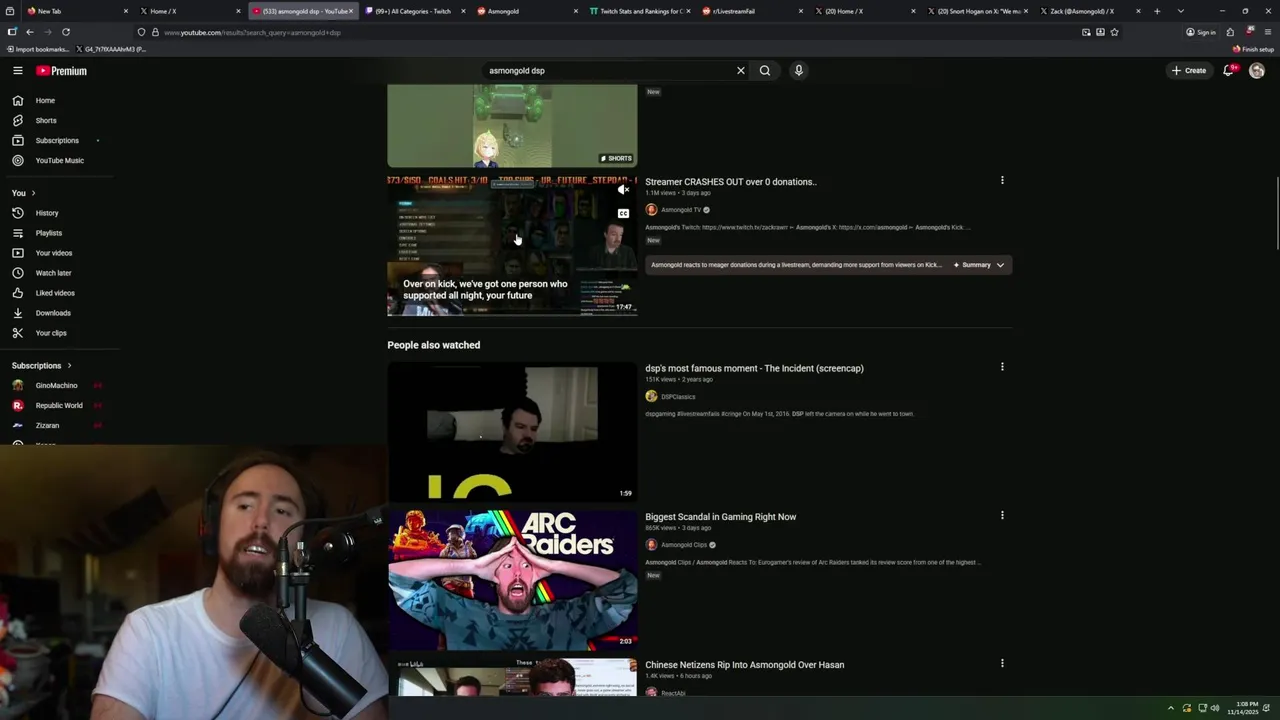Clear the search box with the X
Image resolution: width=1280 pixels, height=720 pixels.
(741, 71)
